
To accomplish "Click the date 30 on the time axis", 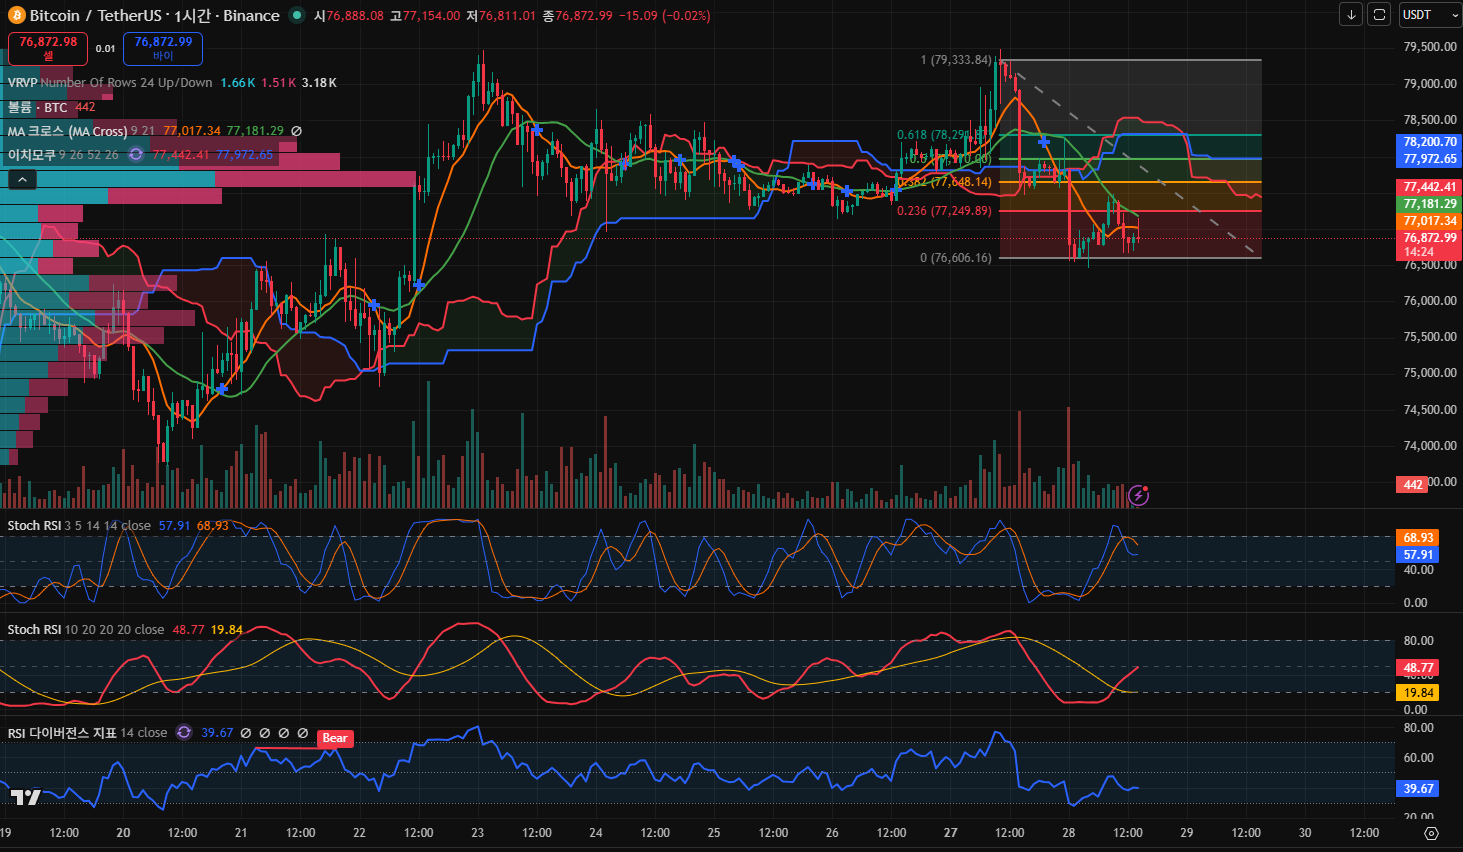I will point(1304,833).
